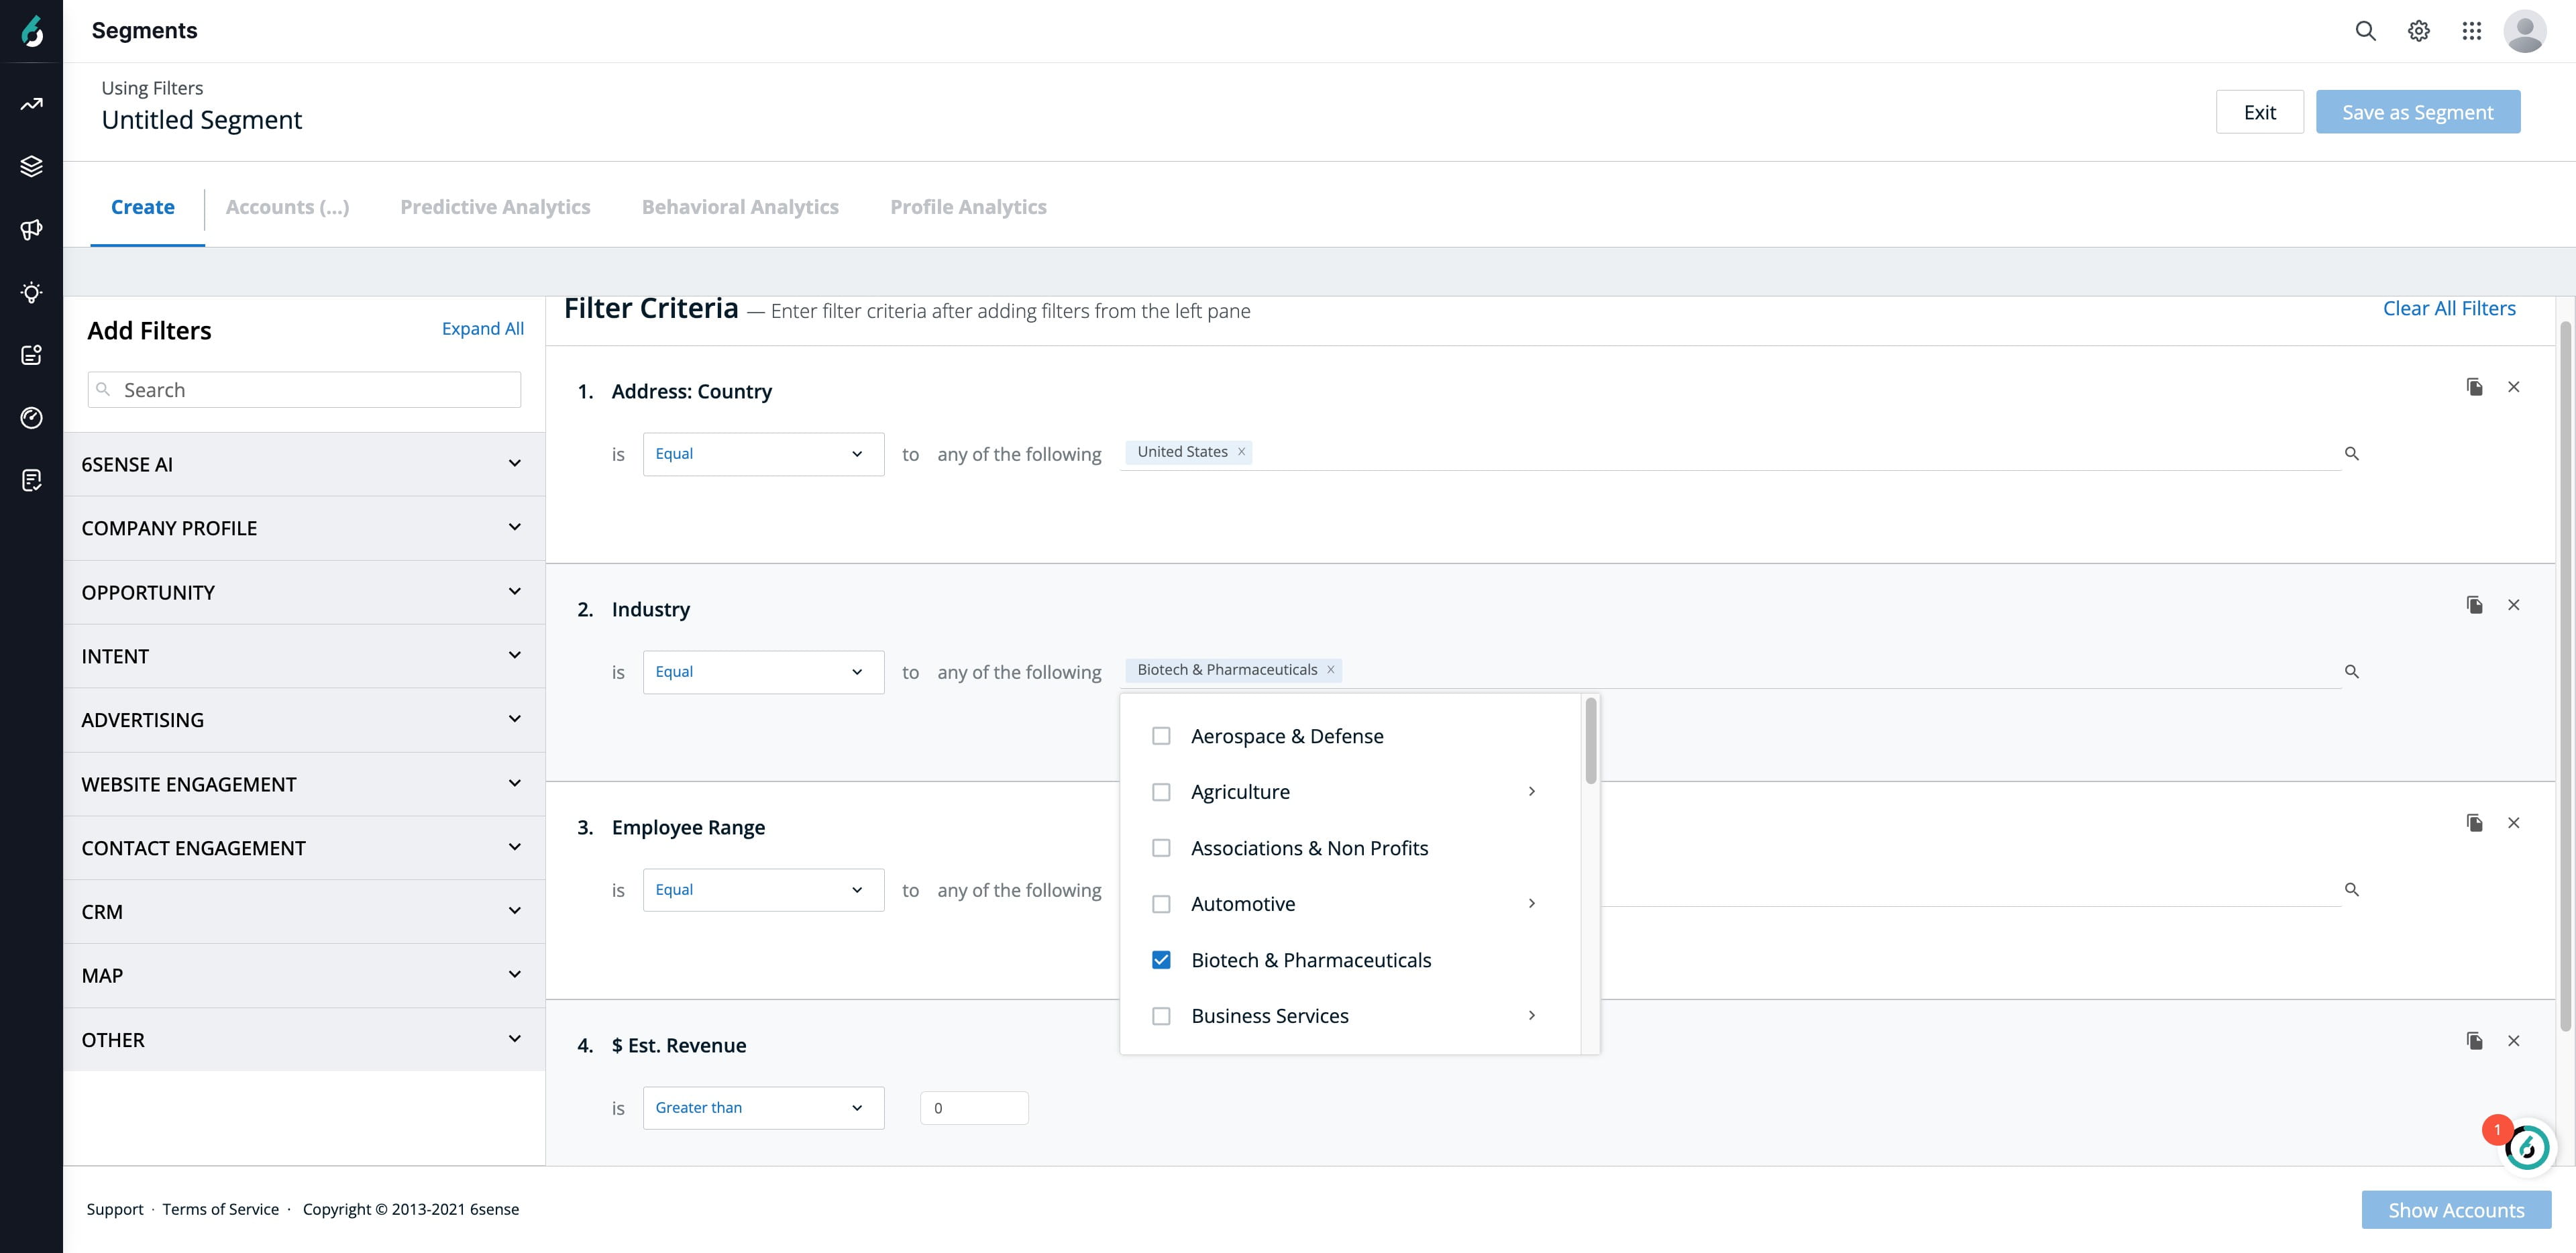The height and width of the screenshot is (1253, 2576).
Task: Check the Automotive checkbox
Action: (x=1161, y=904)
